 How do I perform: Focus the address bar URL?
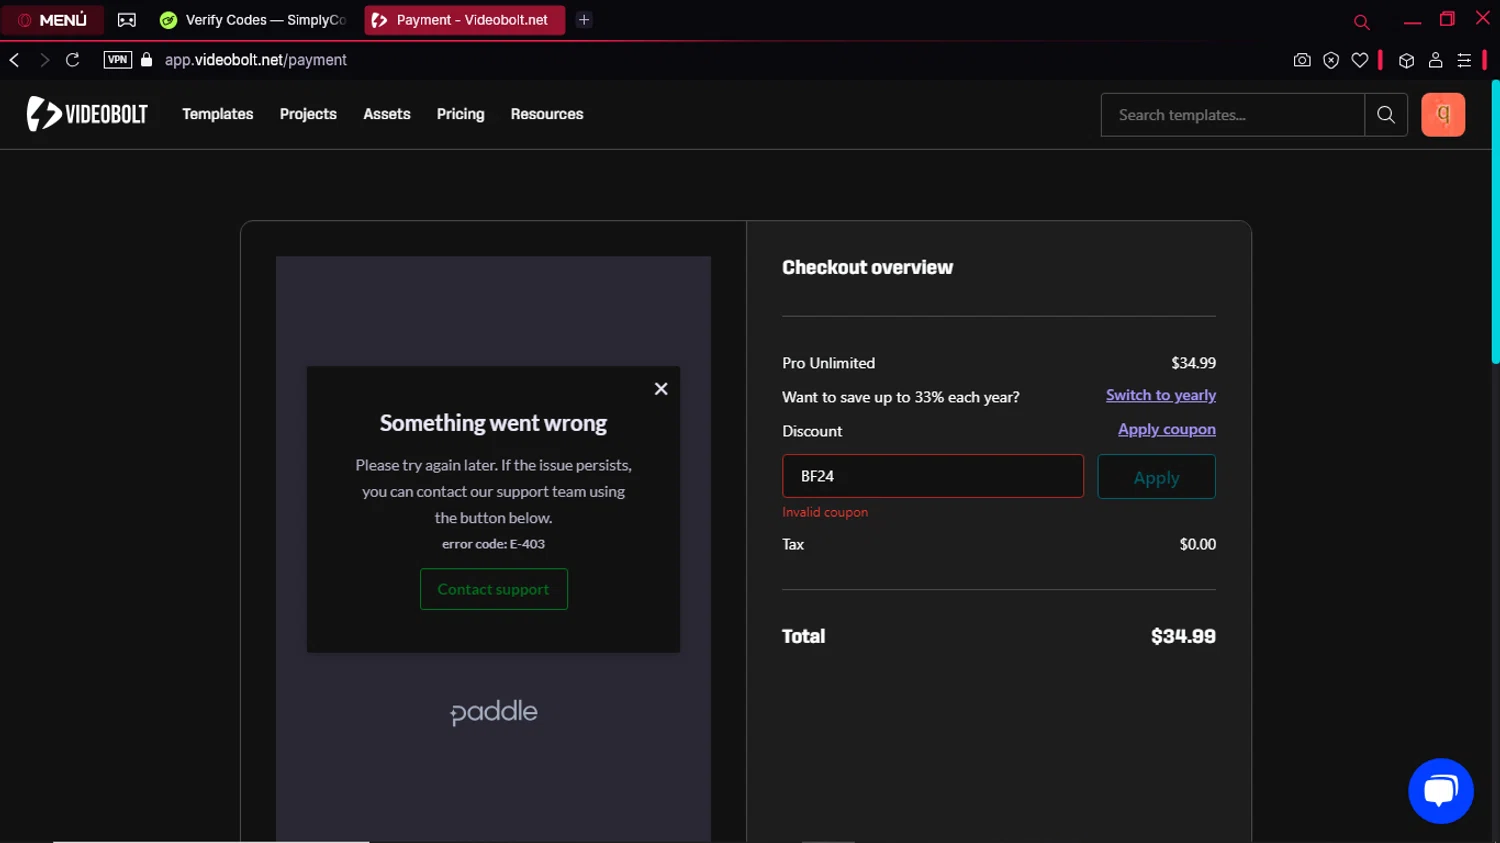(256, 60)
